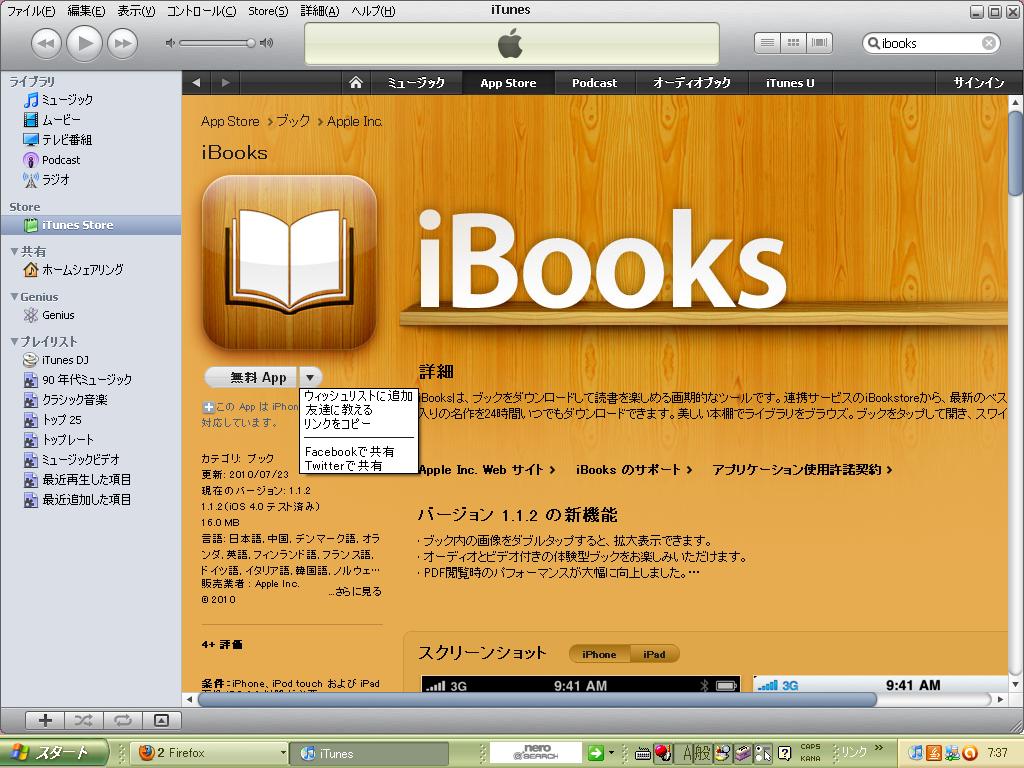Screen dimensions: 1024x768
Task: Open the ヘルプ(H) menu
Action: tap(374, 11)
